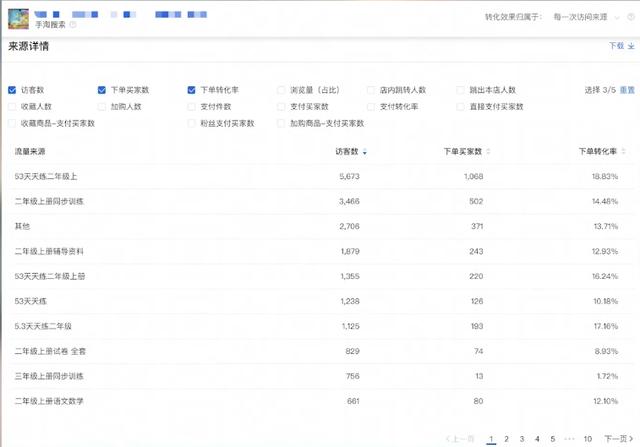640x447 pixels.
Task: Click the buyer count 1,068 cell
Action: (473, 176)
